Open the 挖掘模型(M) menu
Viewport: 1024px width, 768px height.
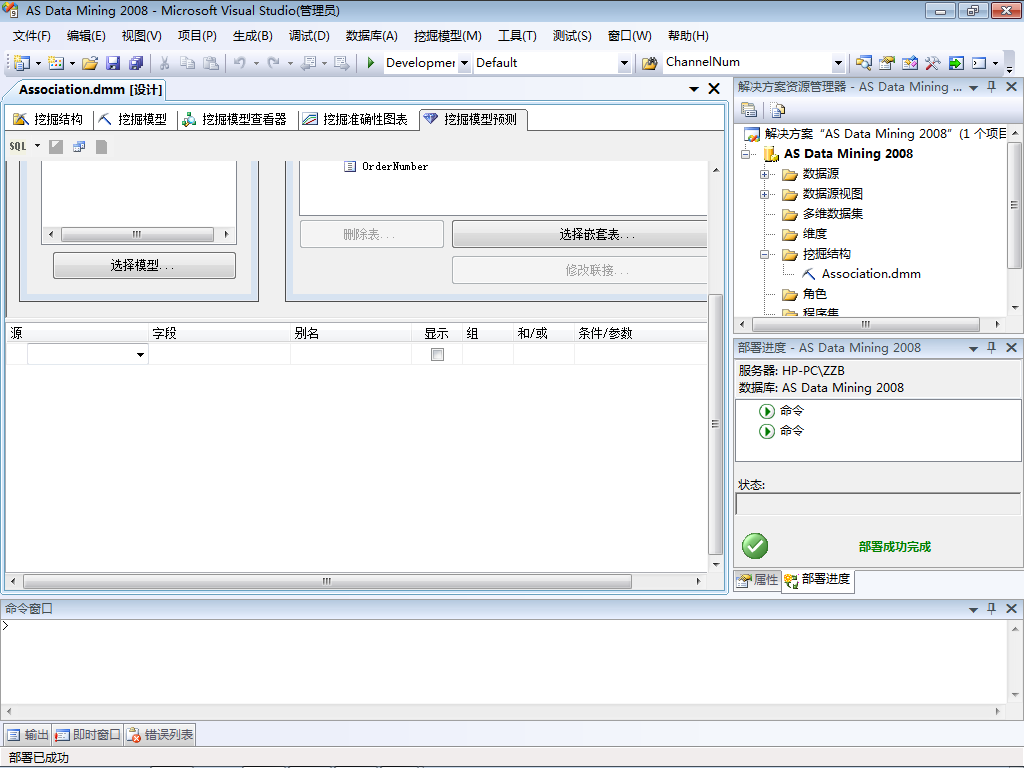448,36
